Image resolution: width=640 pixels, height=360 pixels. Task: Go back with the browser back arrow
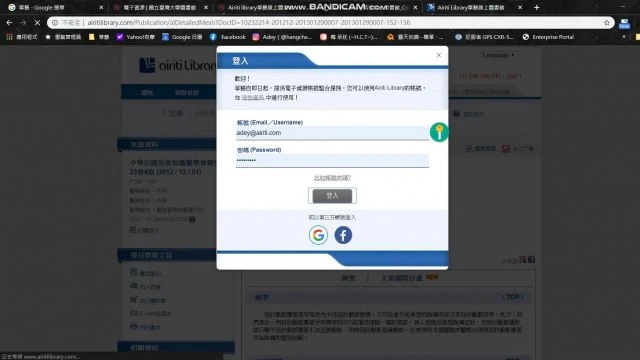point(9,23)
